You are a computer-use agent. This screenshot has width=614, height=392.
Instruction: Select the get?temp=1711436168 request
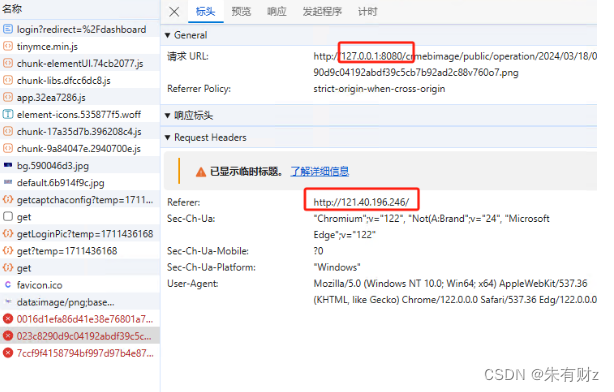click(x=80, y=251)
